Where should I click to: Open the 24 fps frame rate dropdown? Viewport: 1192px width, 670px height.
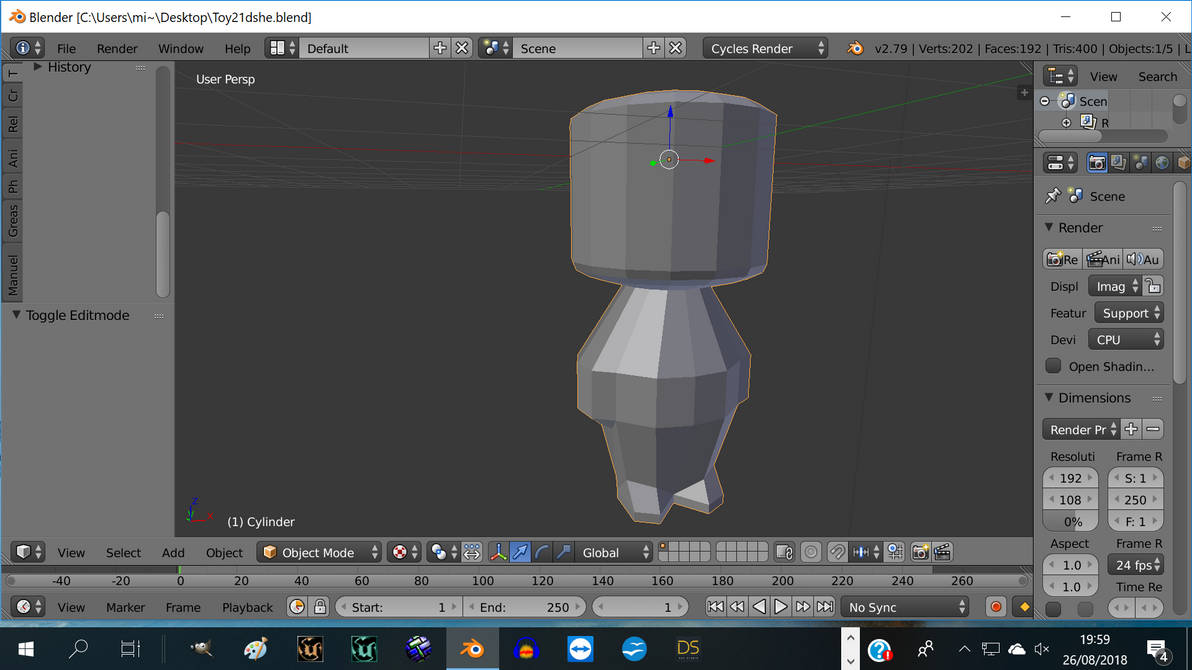pyautogui.click(x=1136, y=565)
